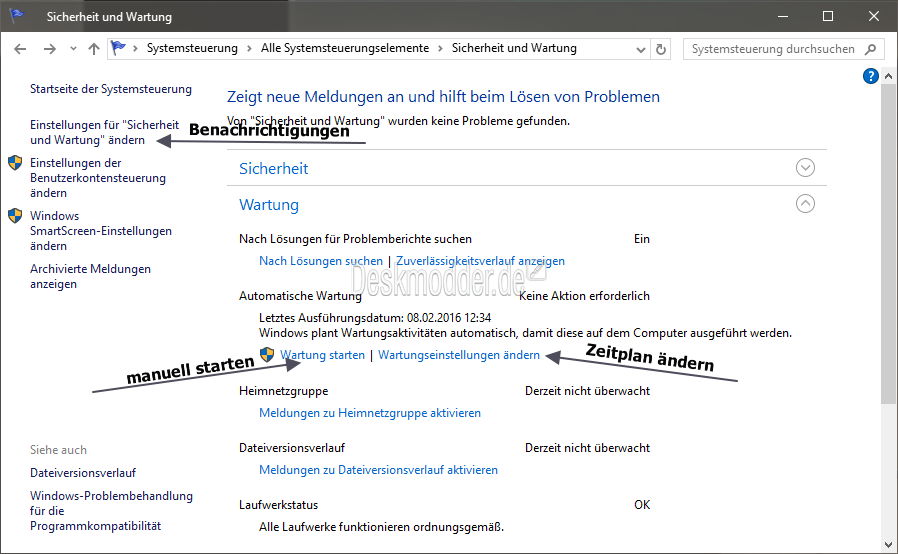The height and width of the screenshot is (554, 898).
Task: Open Windows-Problembehandlung für die Programmkompatibilität
Action: click(111, 510)
